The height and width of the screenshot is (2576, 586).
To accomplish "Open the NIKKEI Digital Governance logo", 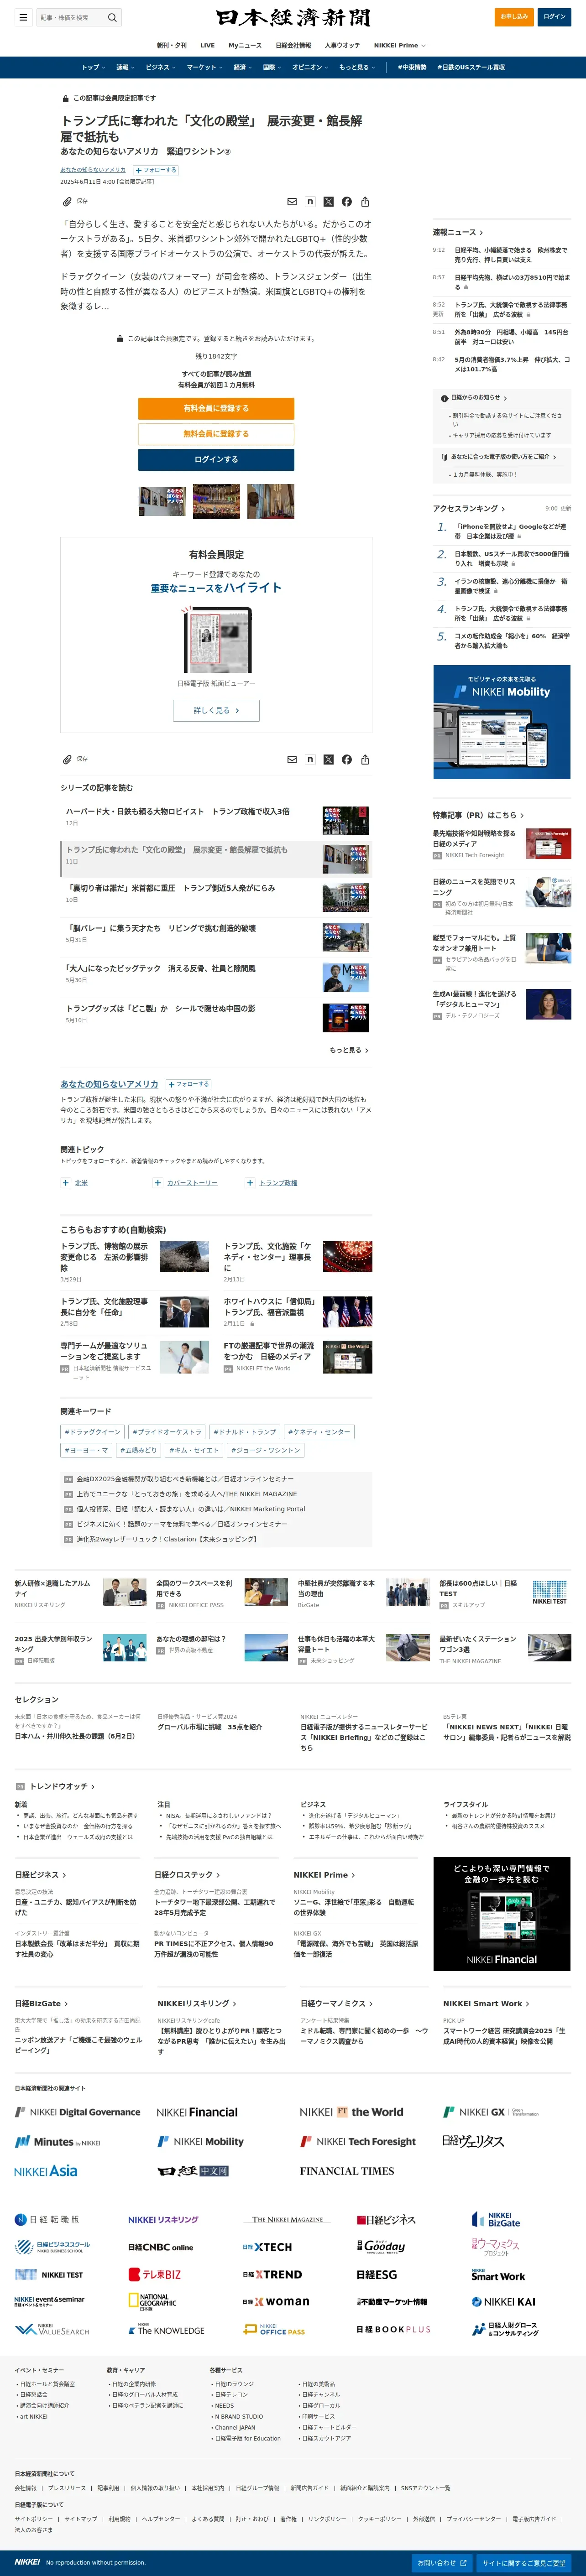I will coord(77,2112).
